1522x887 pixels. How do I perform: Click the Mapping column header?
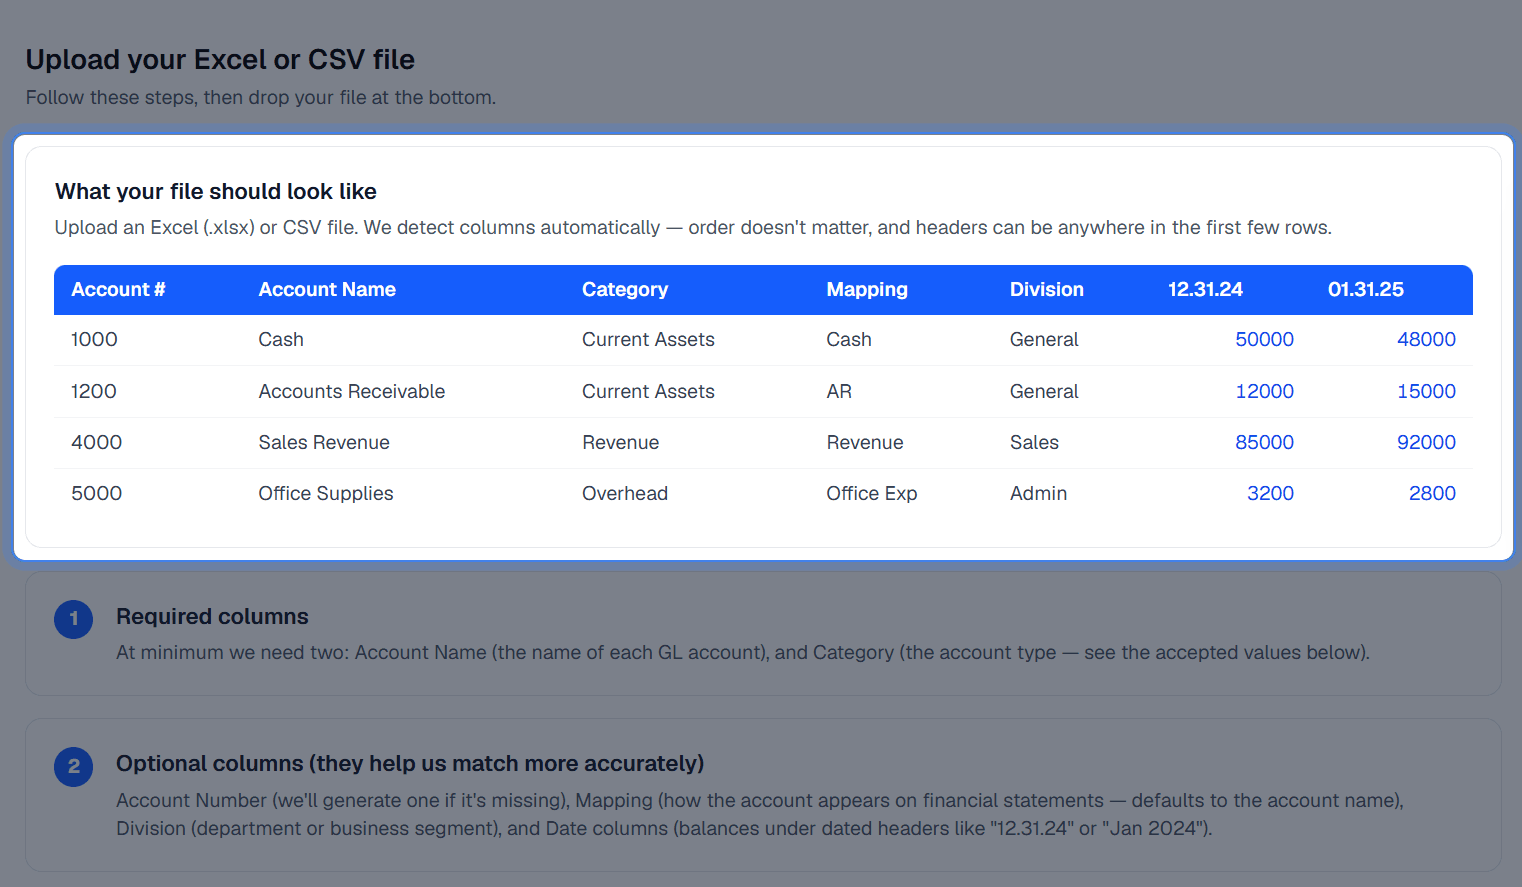click(867, 290)
